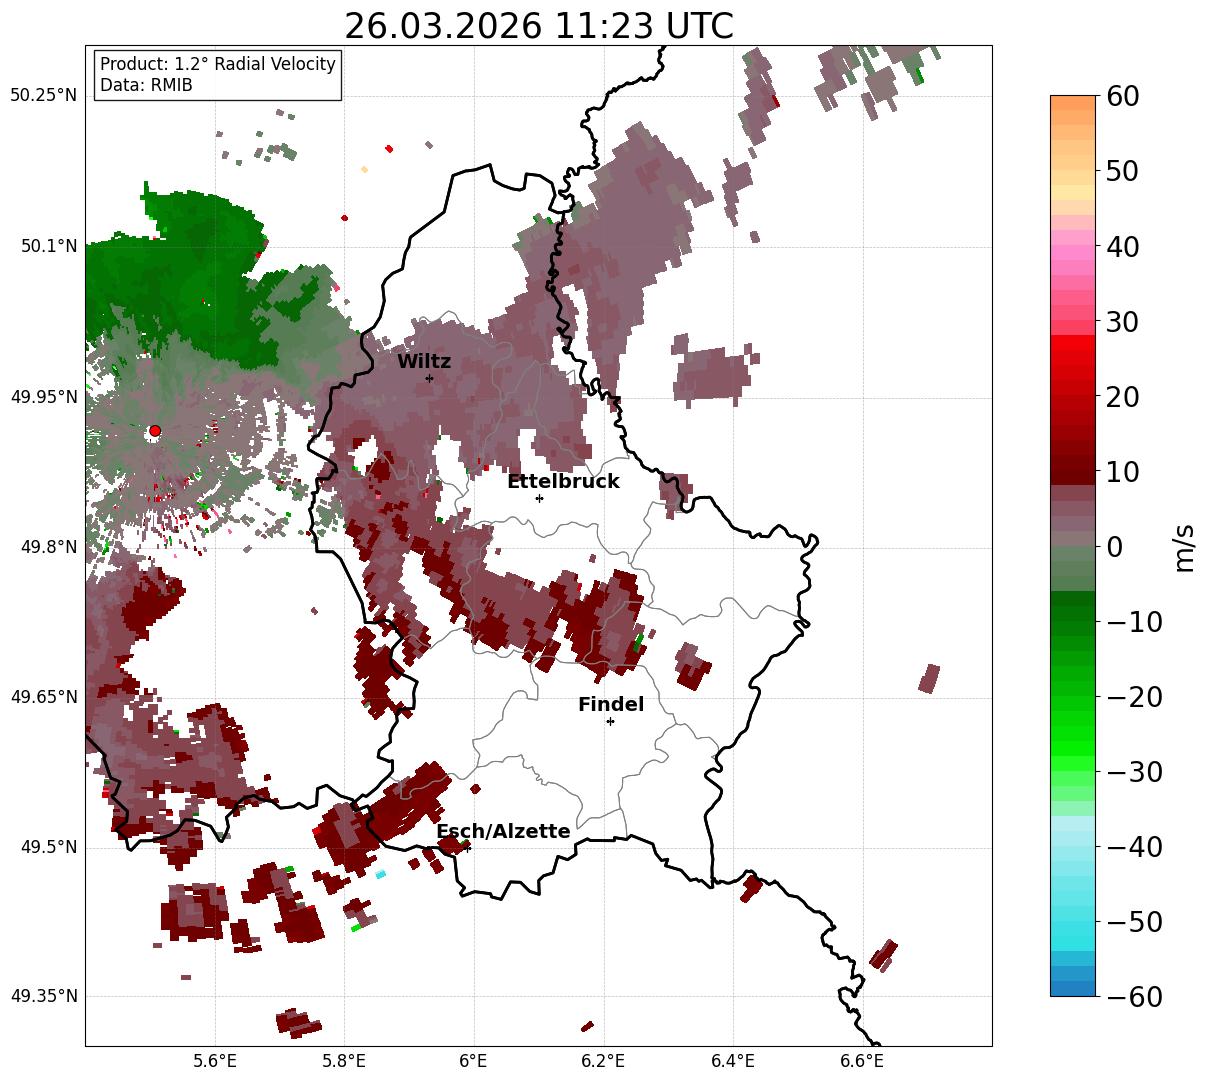Click the colorbar −10 tick label
The image size is (1207, 1081).
(x=1134, y=622)
